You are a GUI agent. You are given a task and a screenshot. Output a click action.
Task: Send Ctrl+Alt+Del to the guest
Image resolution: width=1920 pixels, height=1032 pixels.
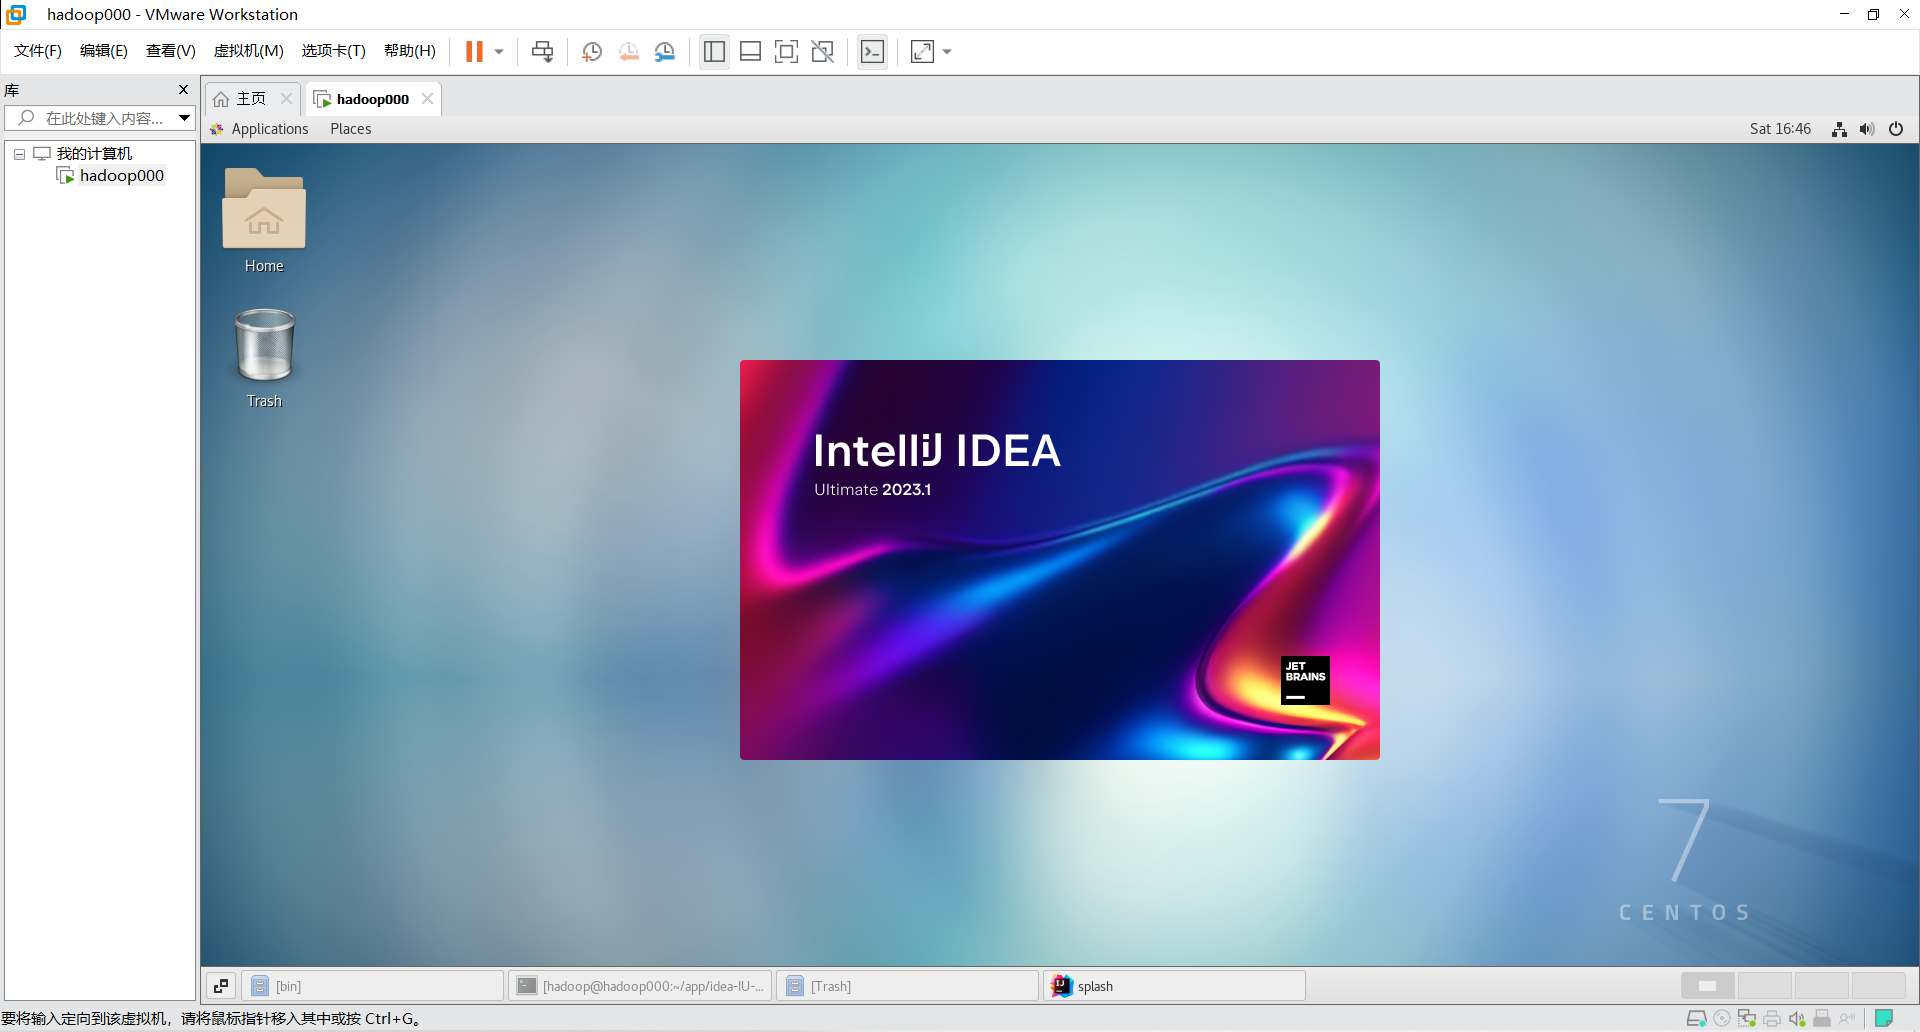[x=542, y=51]
